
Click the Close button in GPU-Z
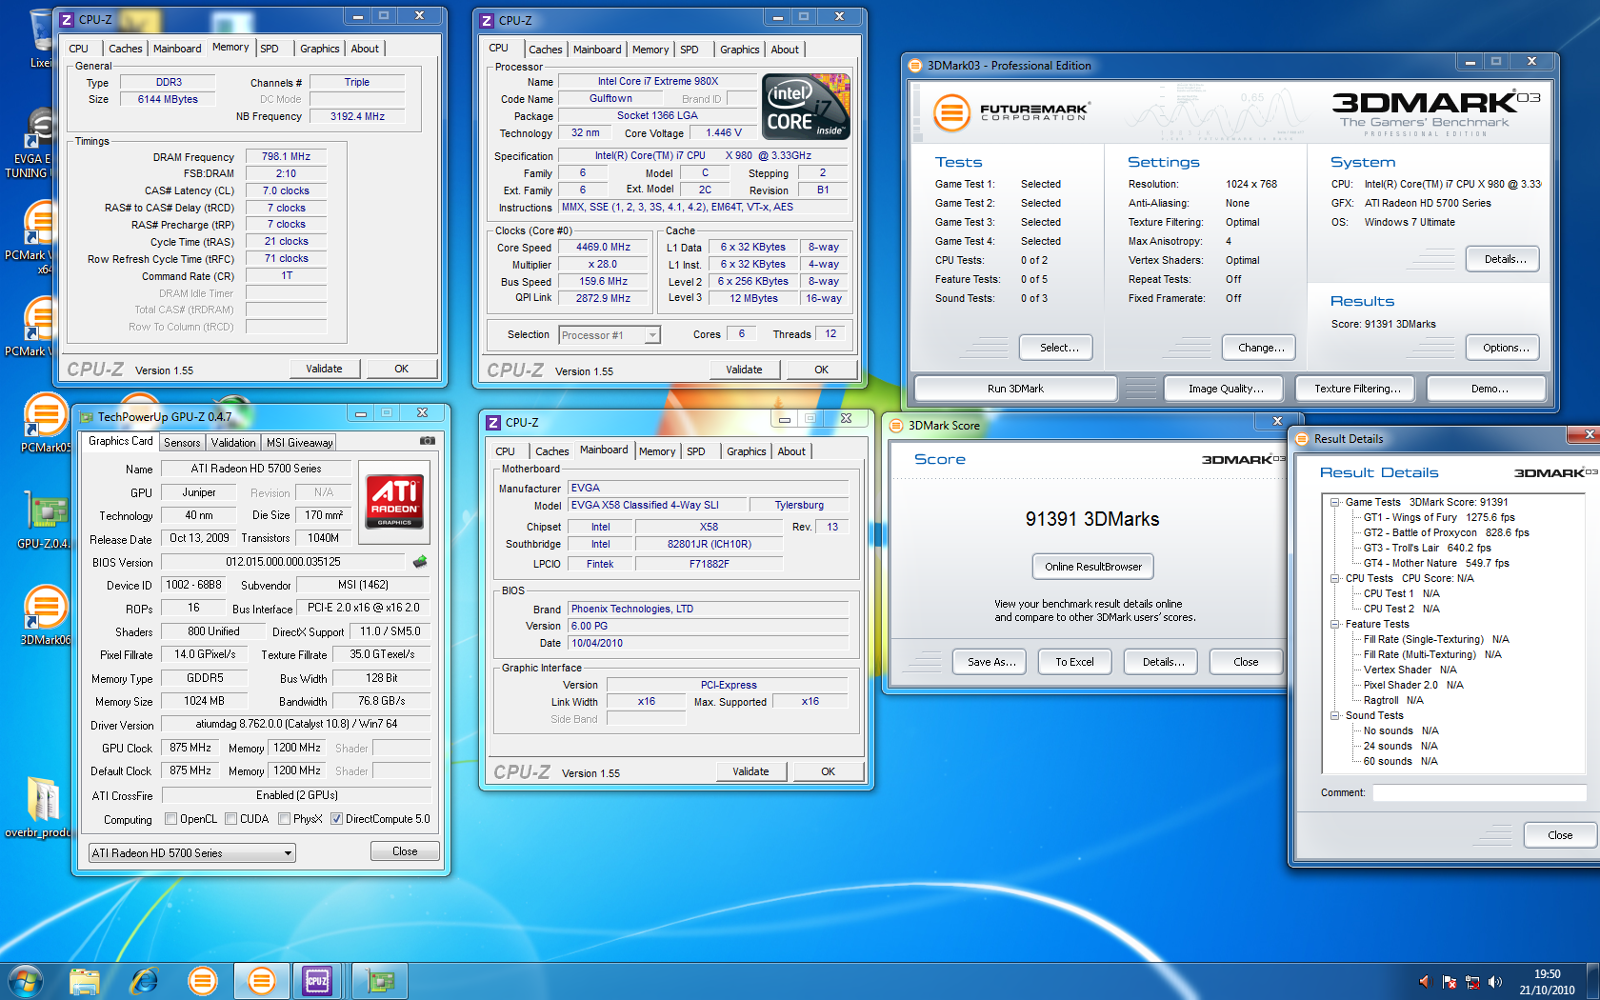point(404,851)
